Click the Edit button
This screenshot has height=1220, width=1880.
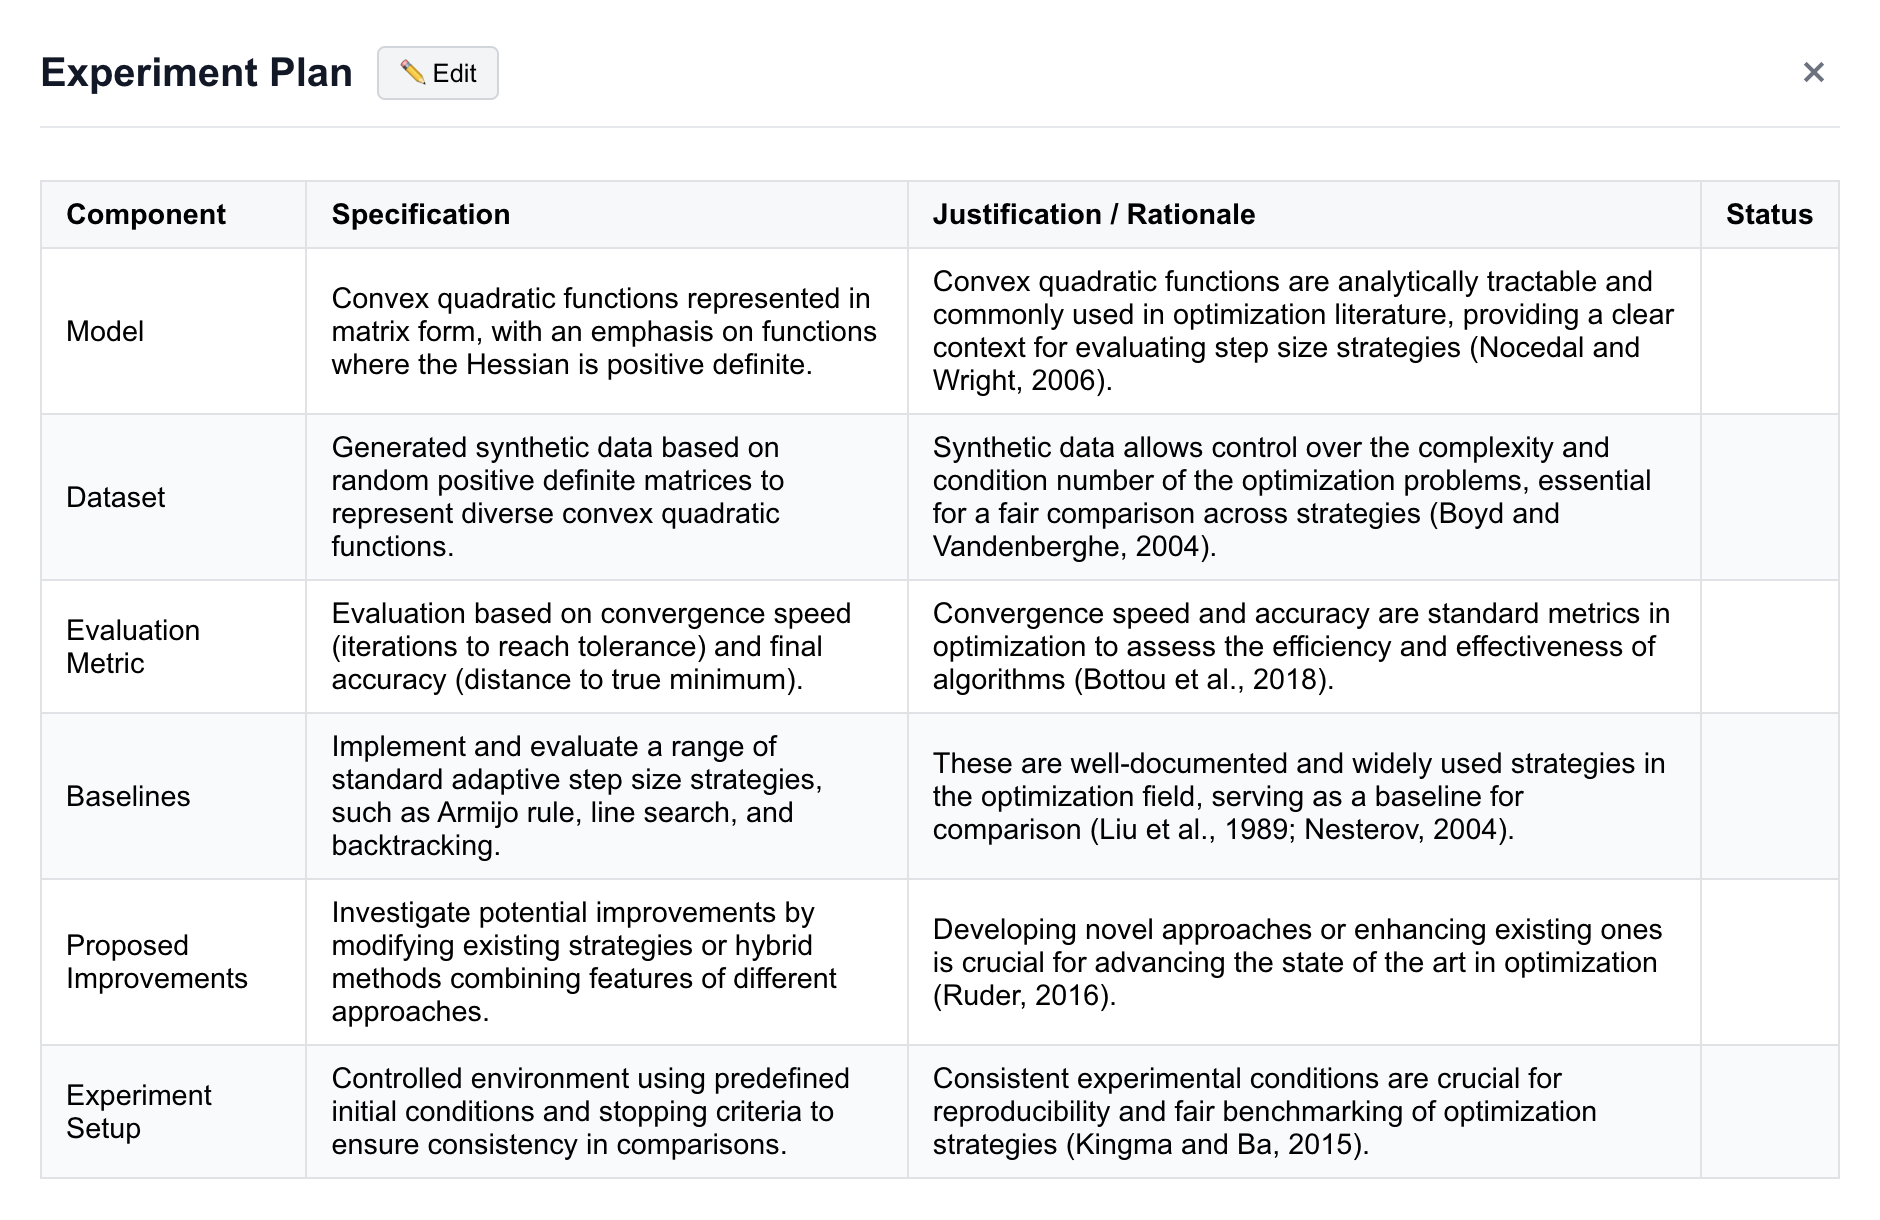438,73
